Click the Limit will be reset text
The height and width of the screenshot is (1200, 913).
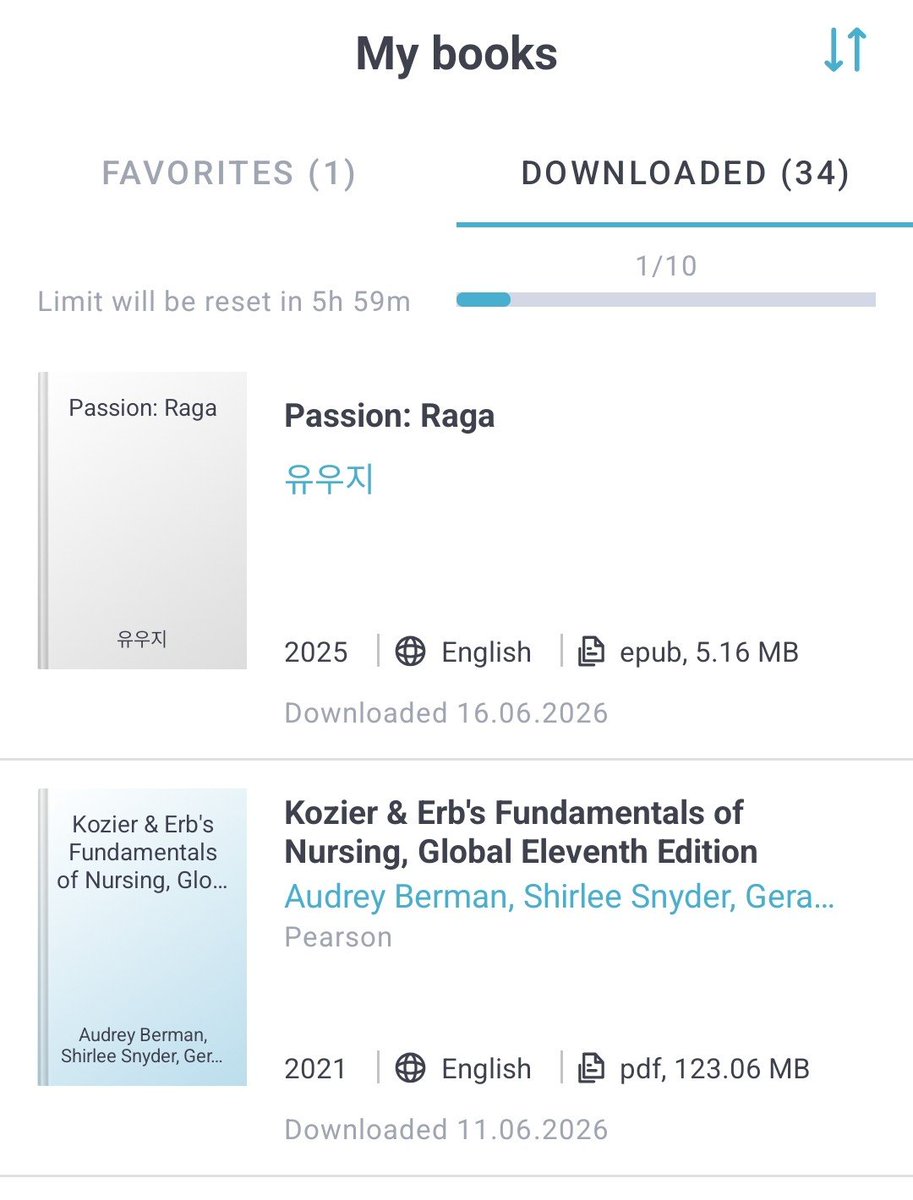coord(224,302)
